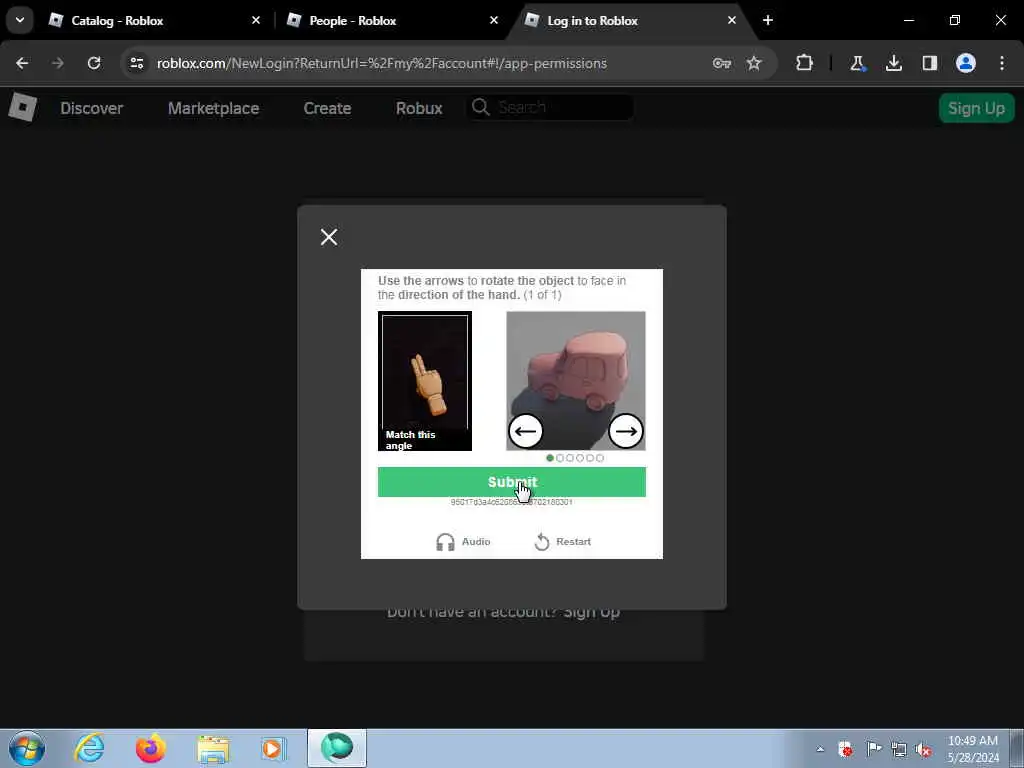Viewport: 1024px width, 768px height.
Task: Show hidden system tray icons
Action: click(820, 749)
